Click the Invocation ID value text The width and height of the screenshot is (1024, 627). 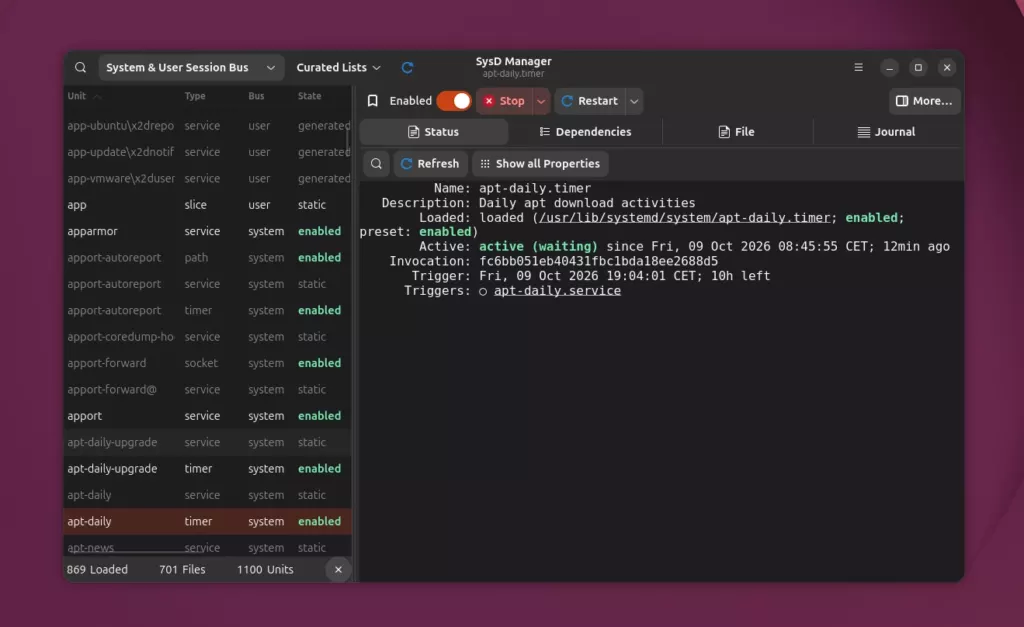coord(598,261)
